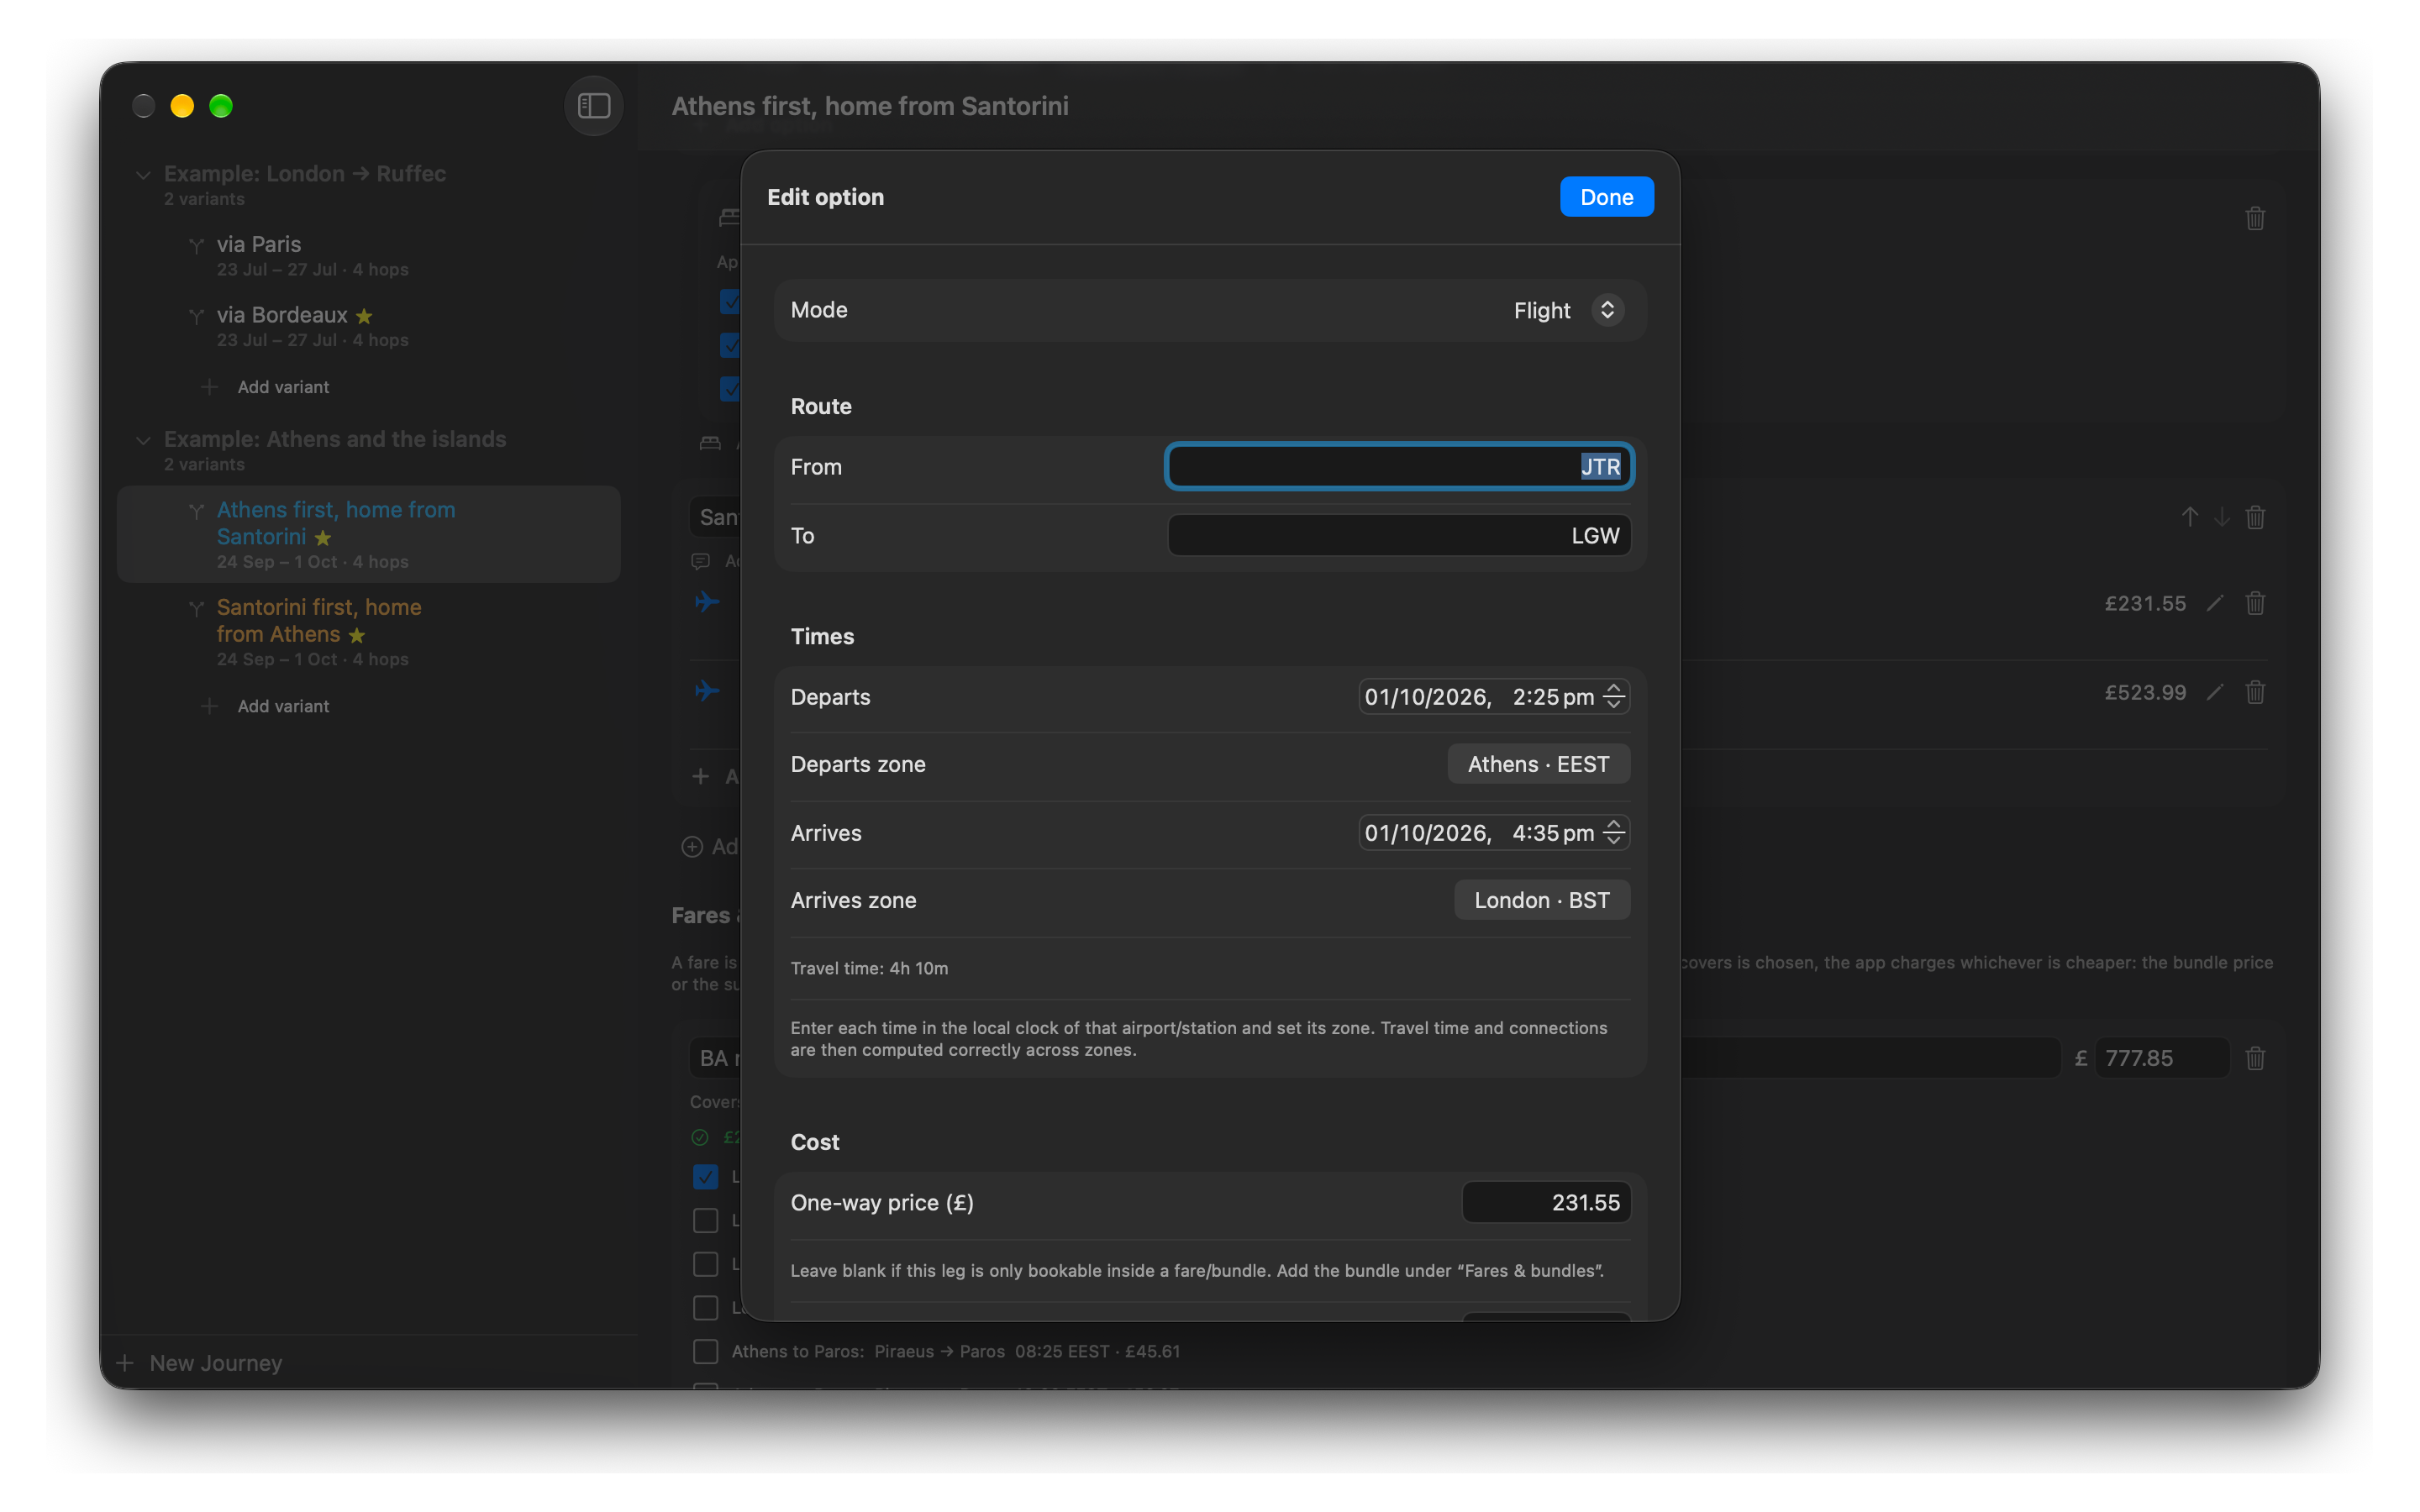This screenshot has height=1512, width=2420.
Task: Click the One-way price field 231.55
Action: (1546, 1202)
